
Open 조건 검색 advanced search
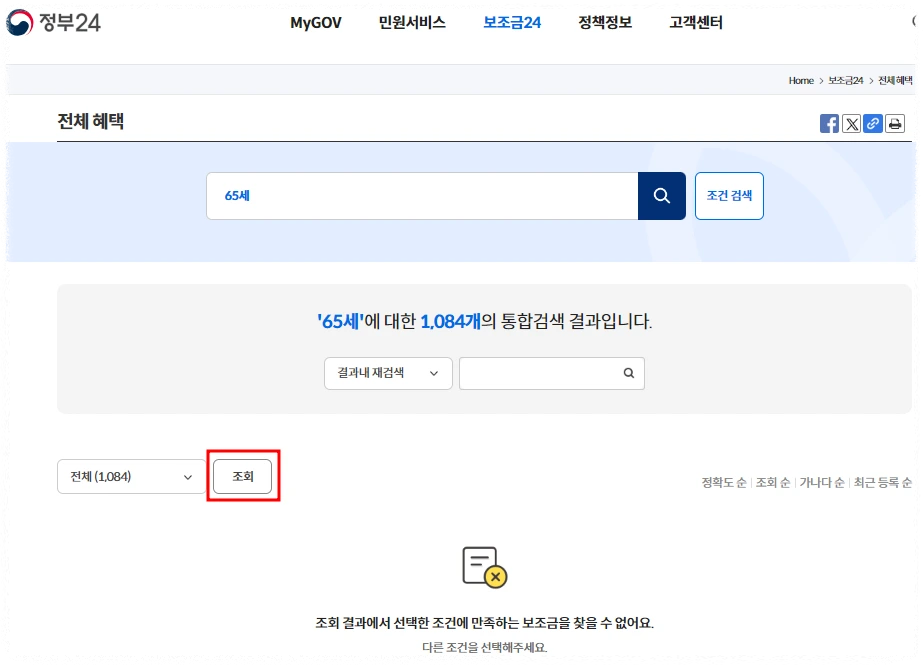[729, 196]
